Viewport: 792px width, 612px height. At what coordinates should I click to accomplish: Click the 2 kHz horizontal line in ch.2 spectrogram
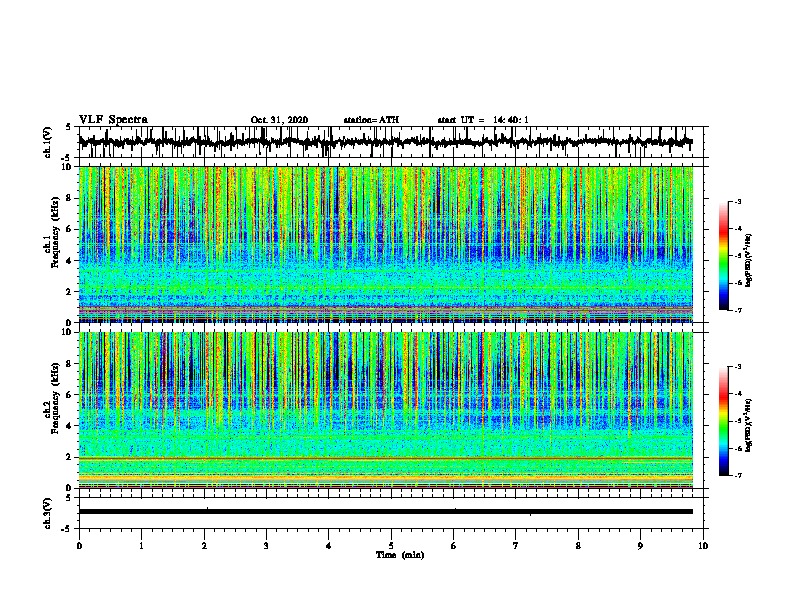point(386,458)
